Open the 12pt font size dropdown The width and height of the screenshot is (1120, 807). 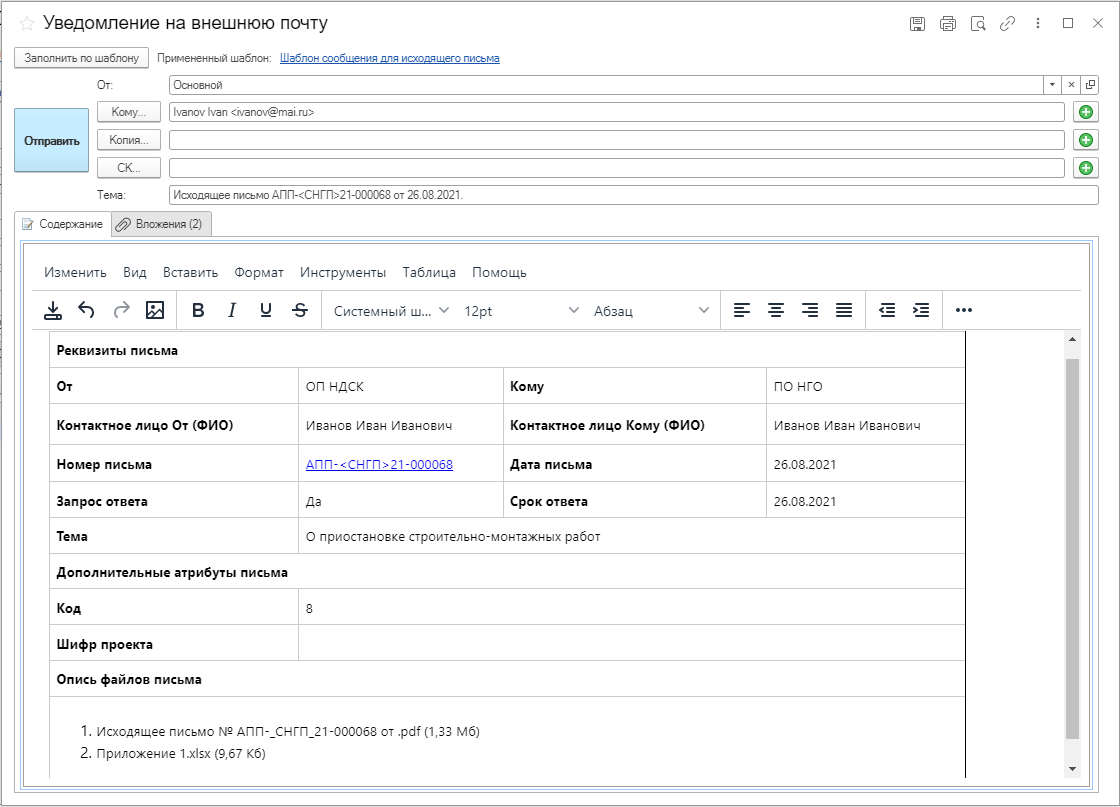pos(521,311)
